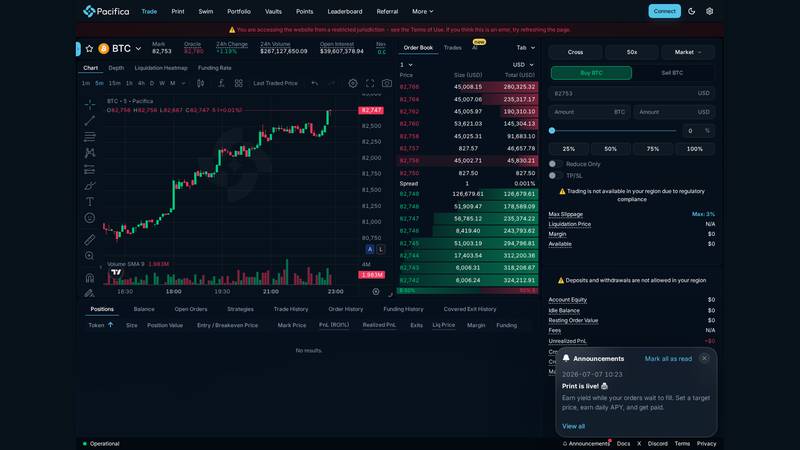The image size is (800, 450).
Task: Toggle stay in drawing mode pencil-lock
Action: click(x=90, y=293)
